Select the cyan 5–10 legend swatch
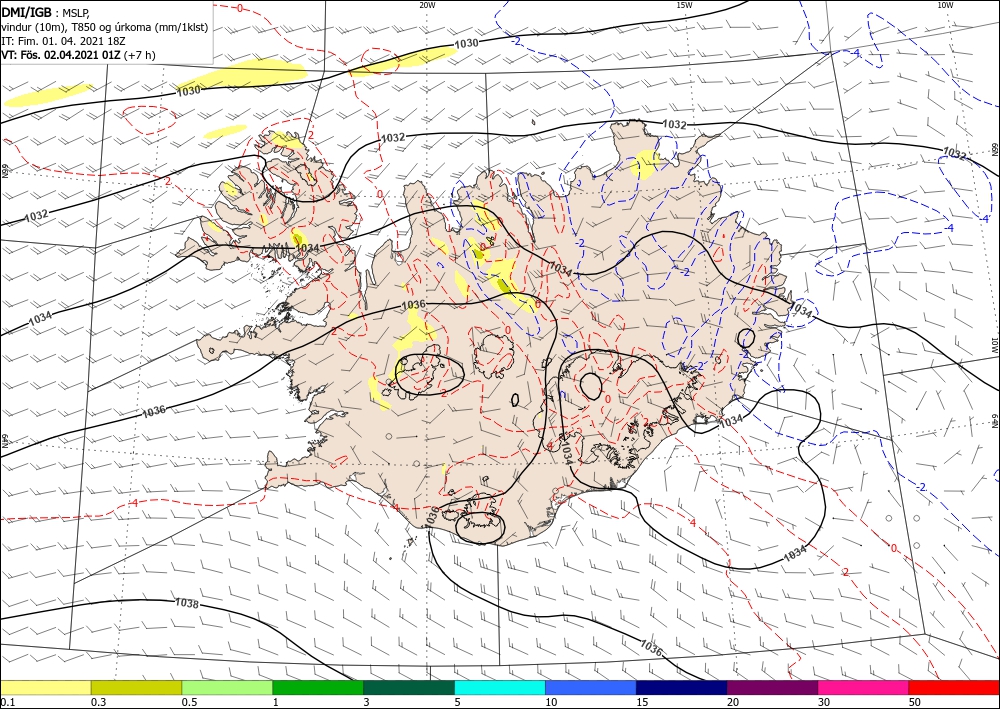1000x709 pixels. tap(500, 687)
